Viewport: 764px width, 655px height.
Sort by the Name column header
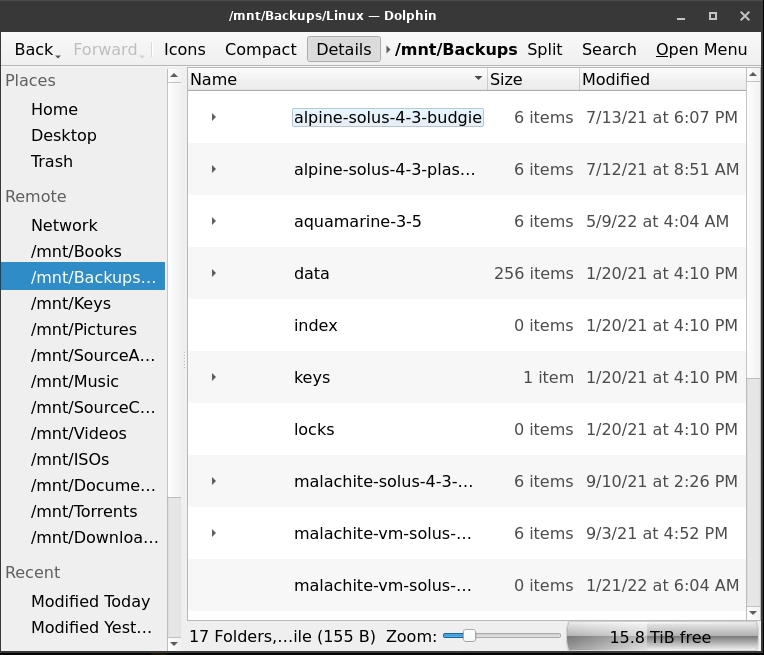(x=330, y=79)
